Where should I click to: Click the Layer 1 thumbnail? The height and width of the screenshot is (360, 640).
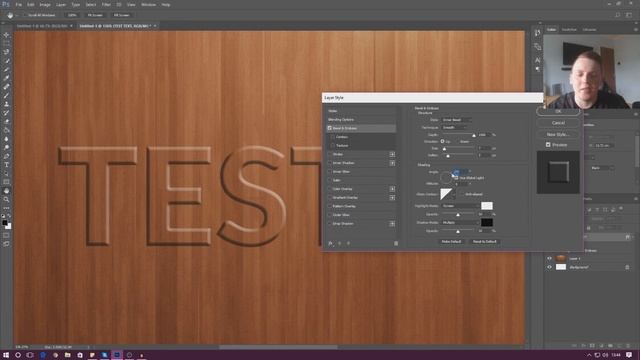click(x=561, y=258)
